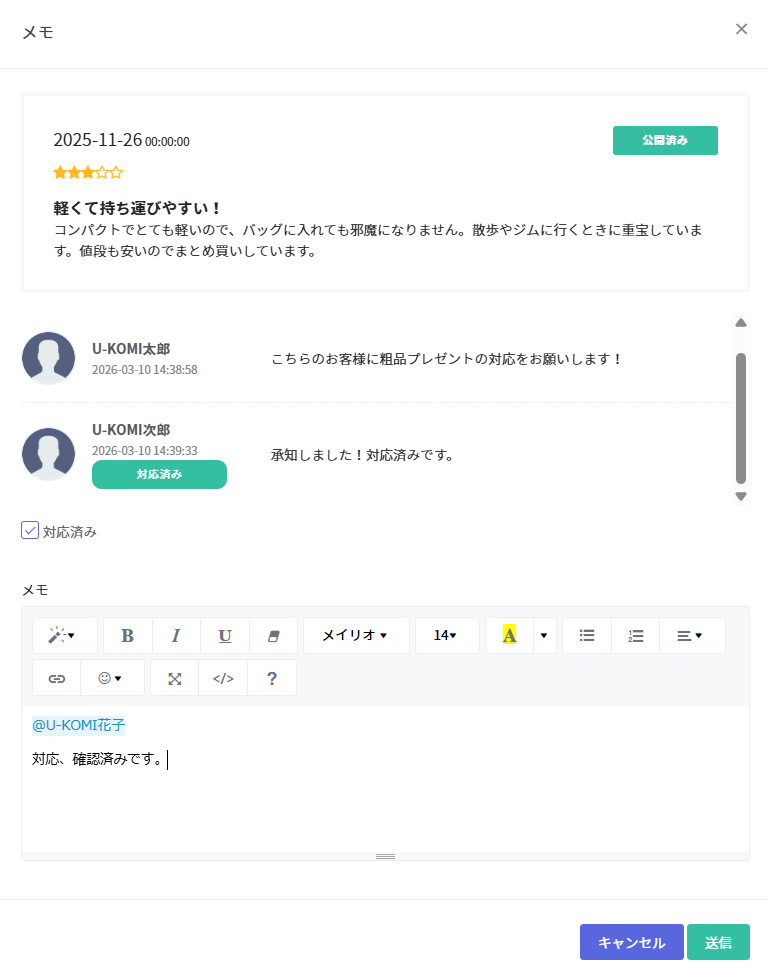This screenshot has width=768, height=979.
Task: Toggle italic text formatting
Action: (x=176, y=636)
